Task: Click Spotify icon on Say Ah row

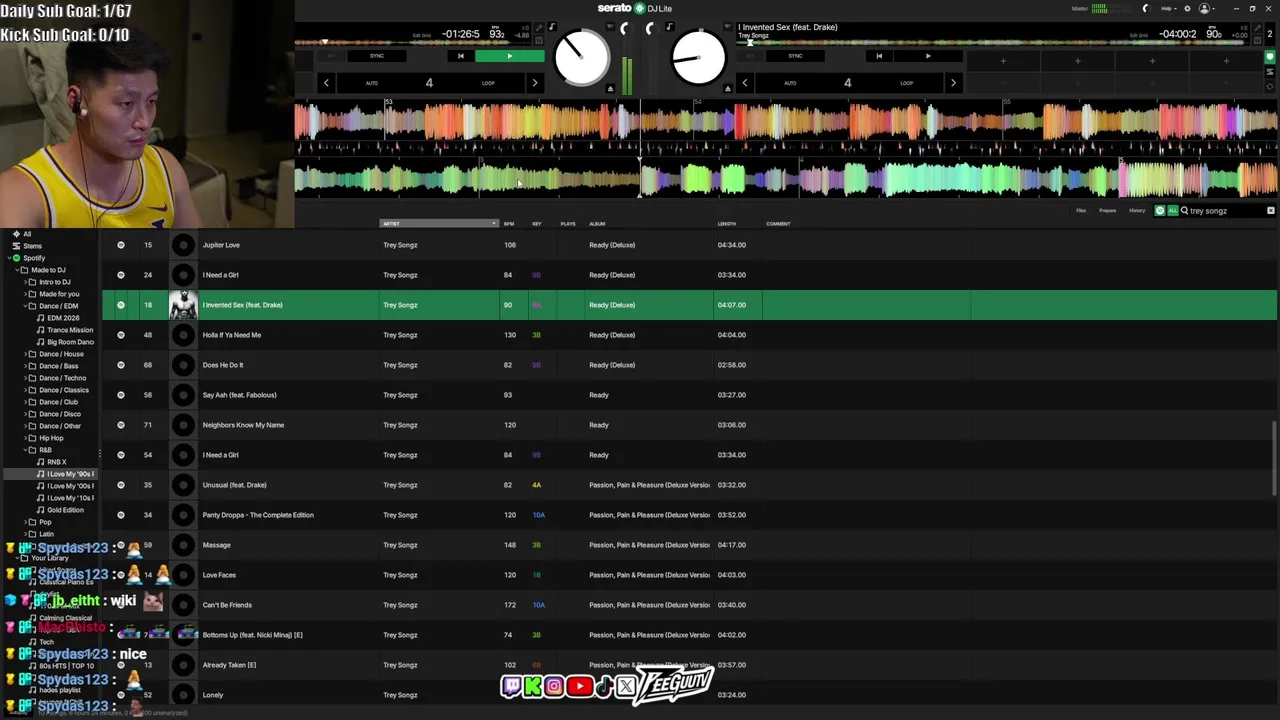Action: pos(121,395)
